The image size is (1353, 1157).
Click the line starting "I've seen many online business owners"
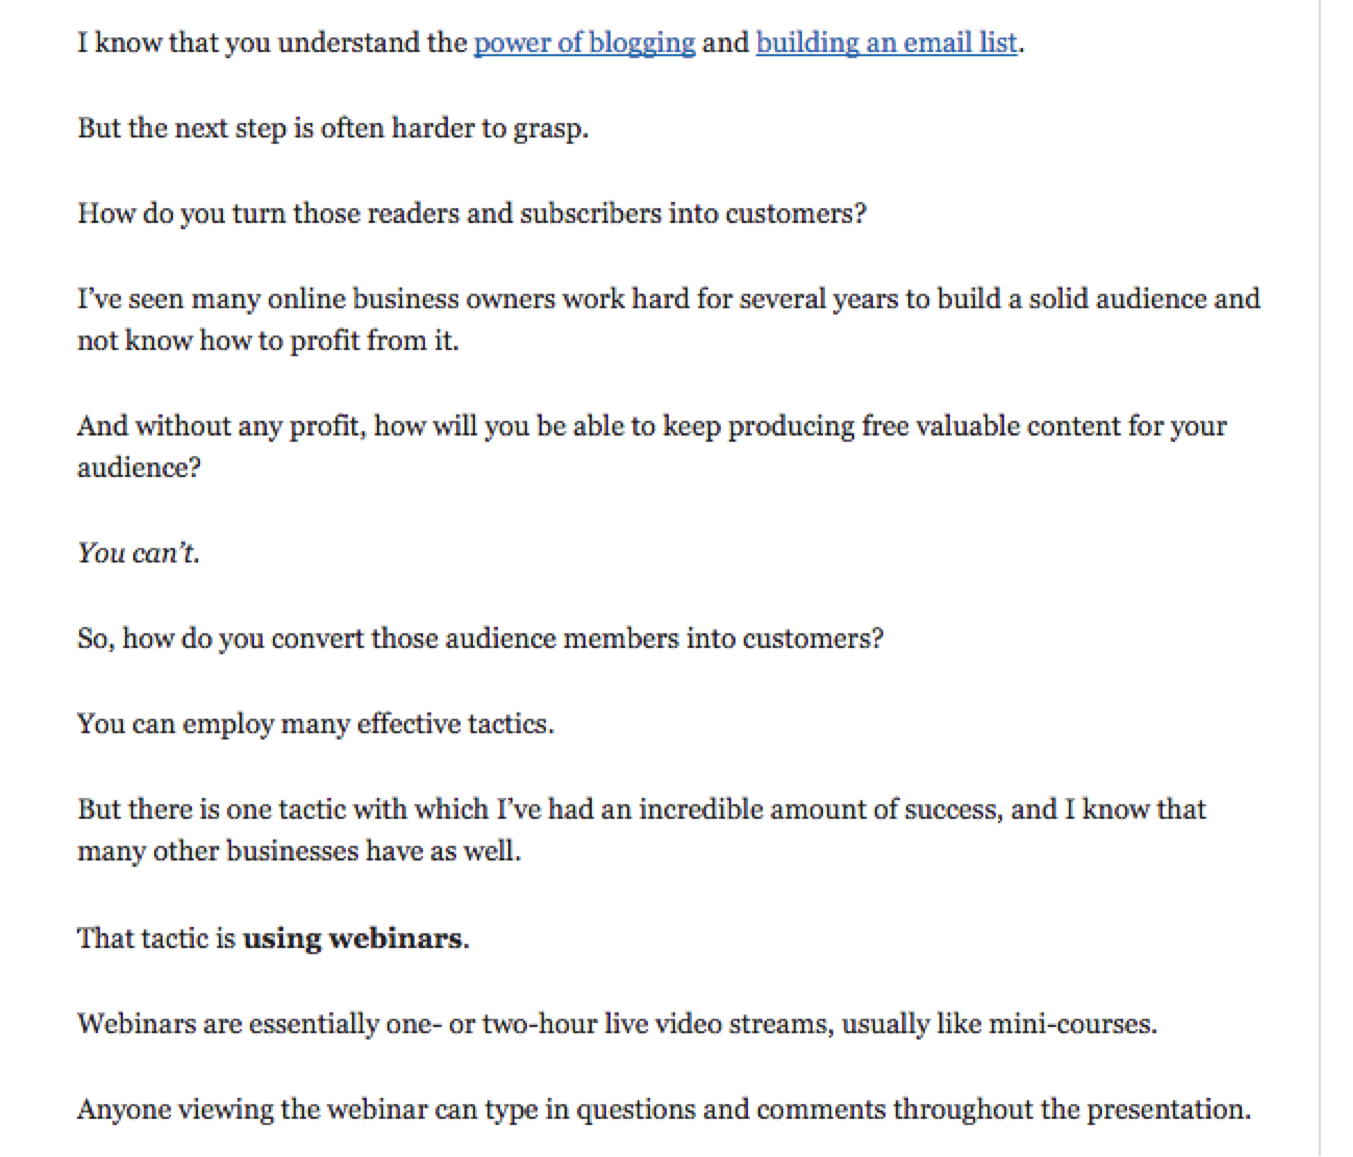click(x=668, y=299)
